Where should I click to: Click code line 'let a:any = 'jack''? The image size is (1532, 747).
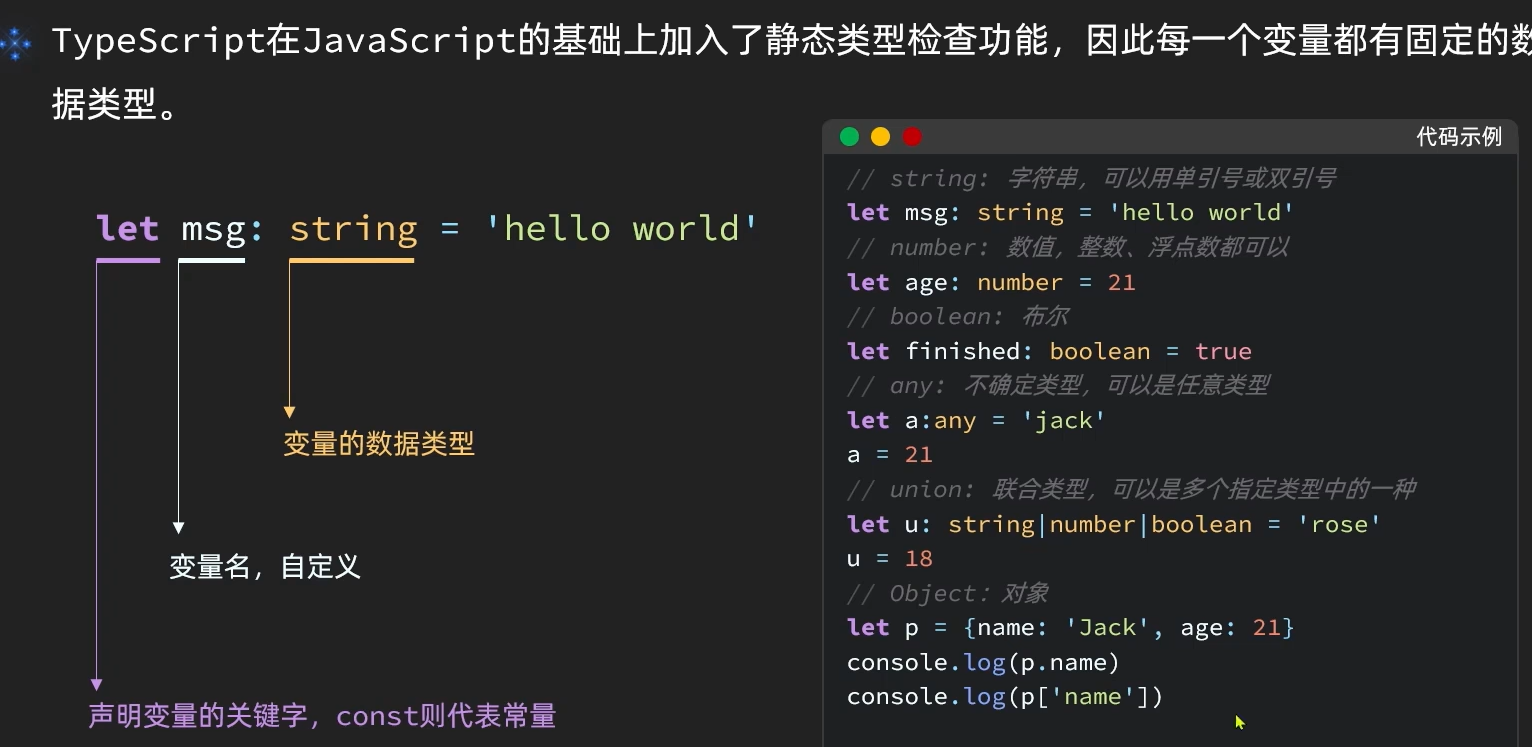click(976, 420)
